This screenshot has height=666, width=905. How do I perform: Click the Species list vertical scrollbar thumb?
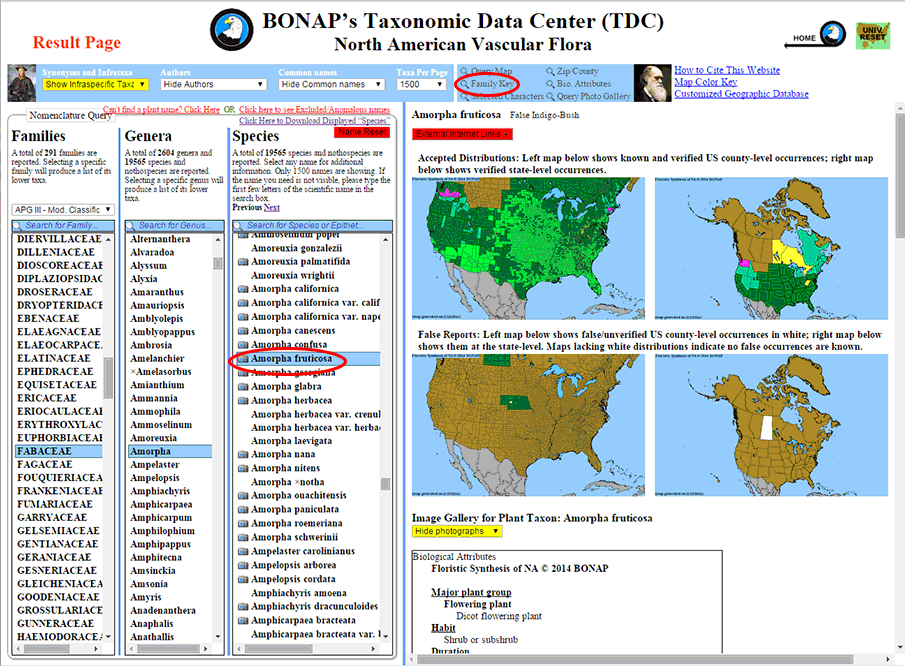(386, 484)
